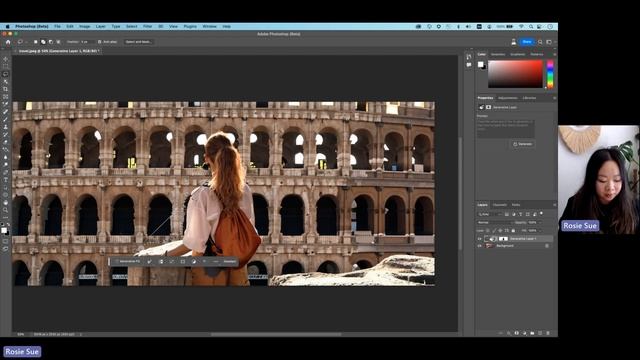Click the foreground color swatch in Color panel
This screenshot has width=640, height=360.
(480, 64)
